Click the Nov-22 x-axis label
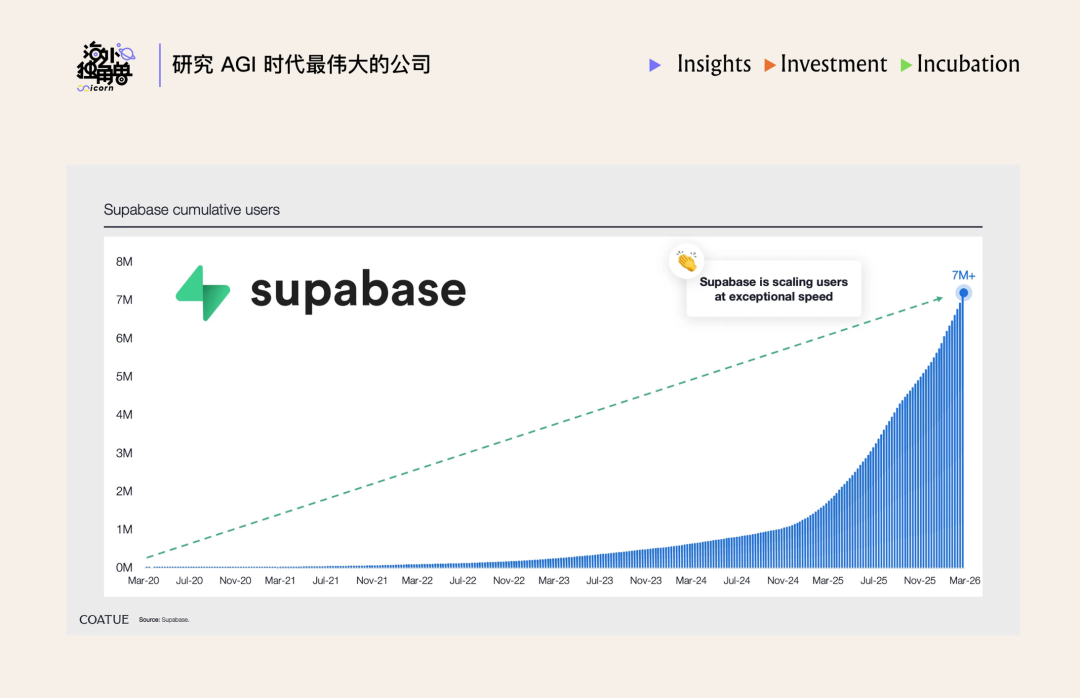Screen dimensions: 1080x698 (509, 581)
